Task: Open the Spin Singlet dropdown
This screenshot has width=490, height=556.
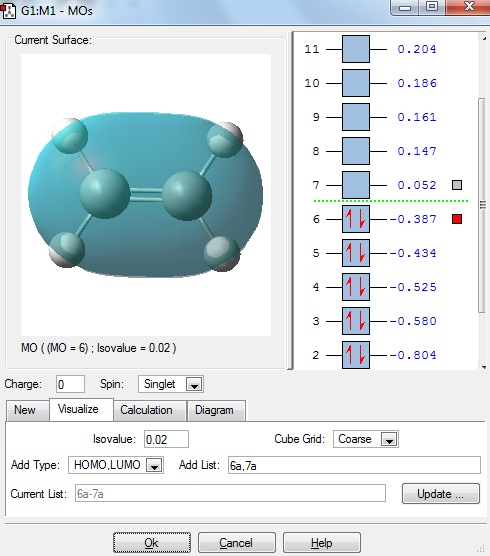Action: point(194,384)
